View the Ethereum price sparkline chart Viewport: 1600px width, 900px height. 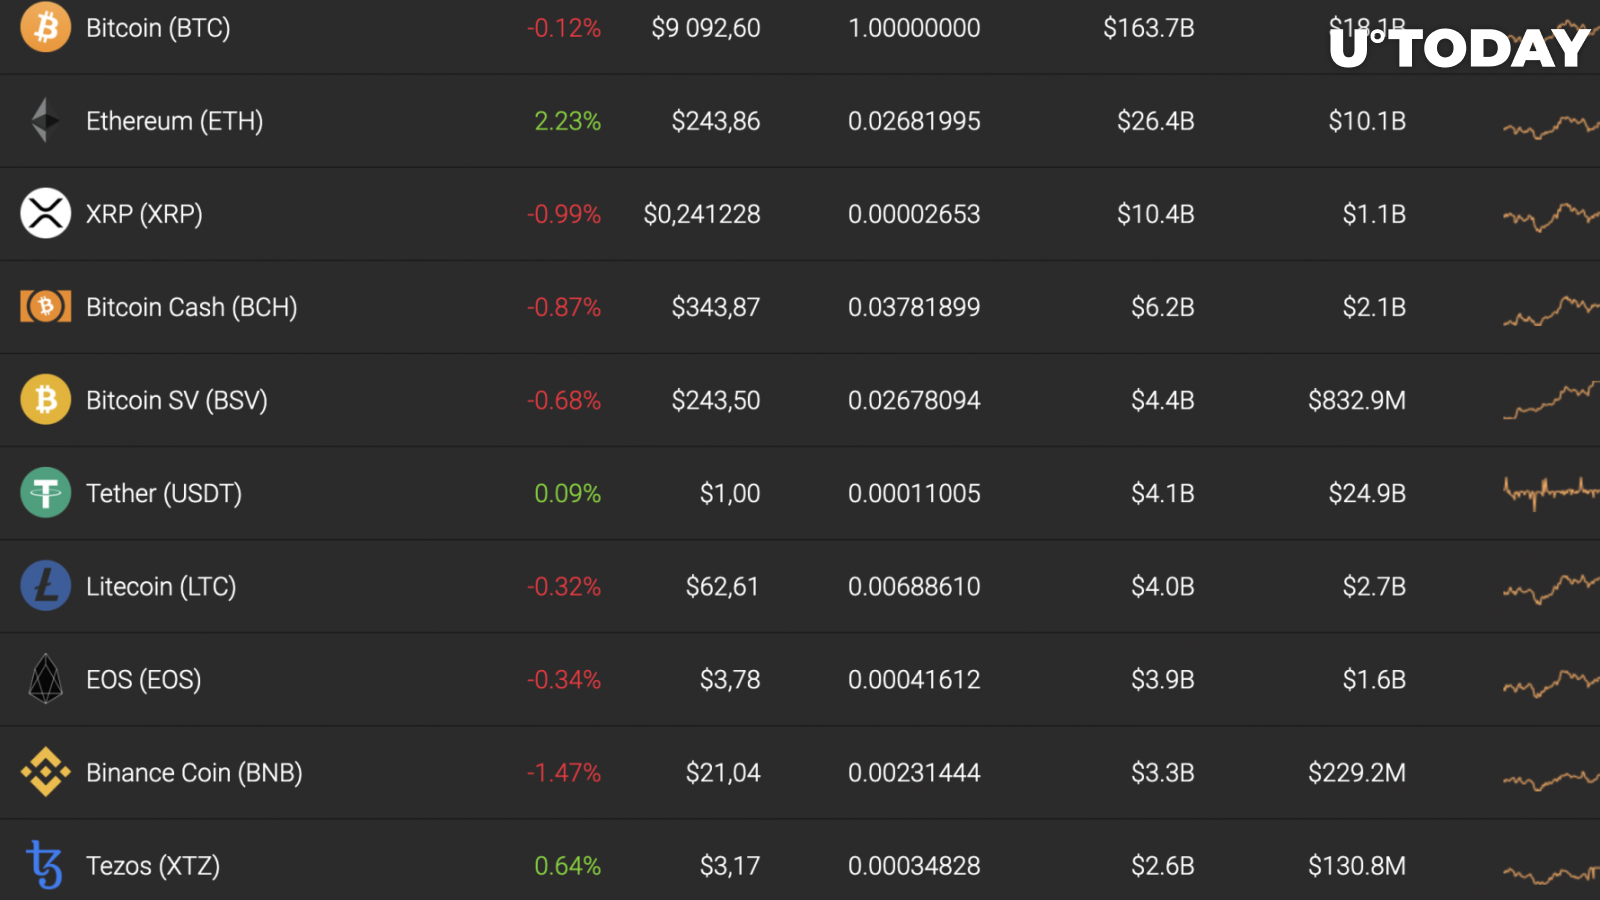1551,126
